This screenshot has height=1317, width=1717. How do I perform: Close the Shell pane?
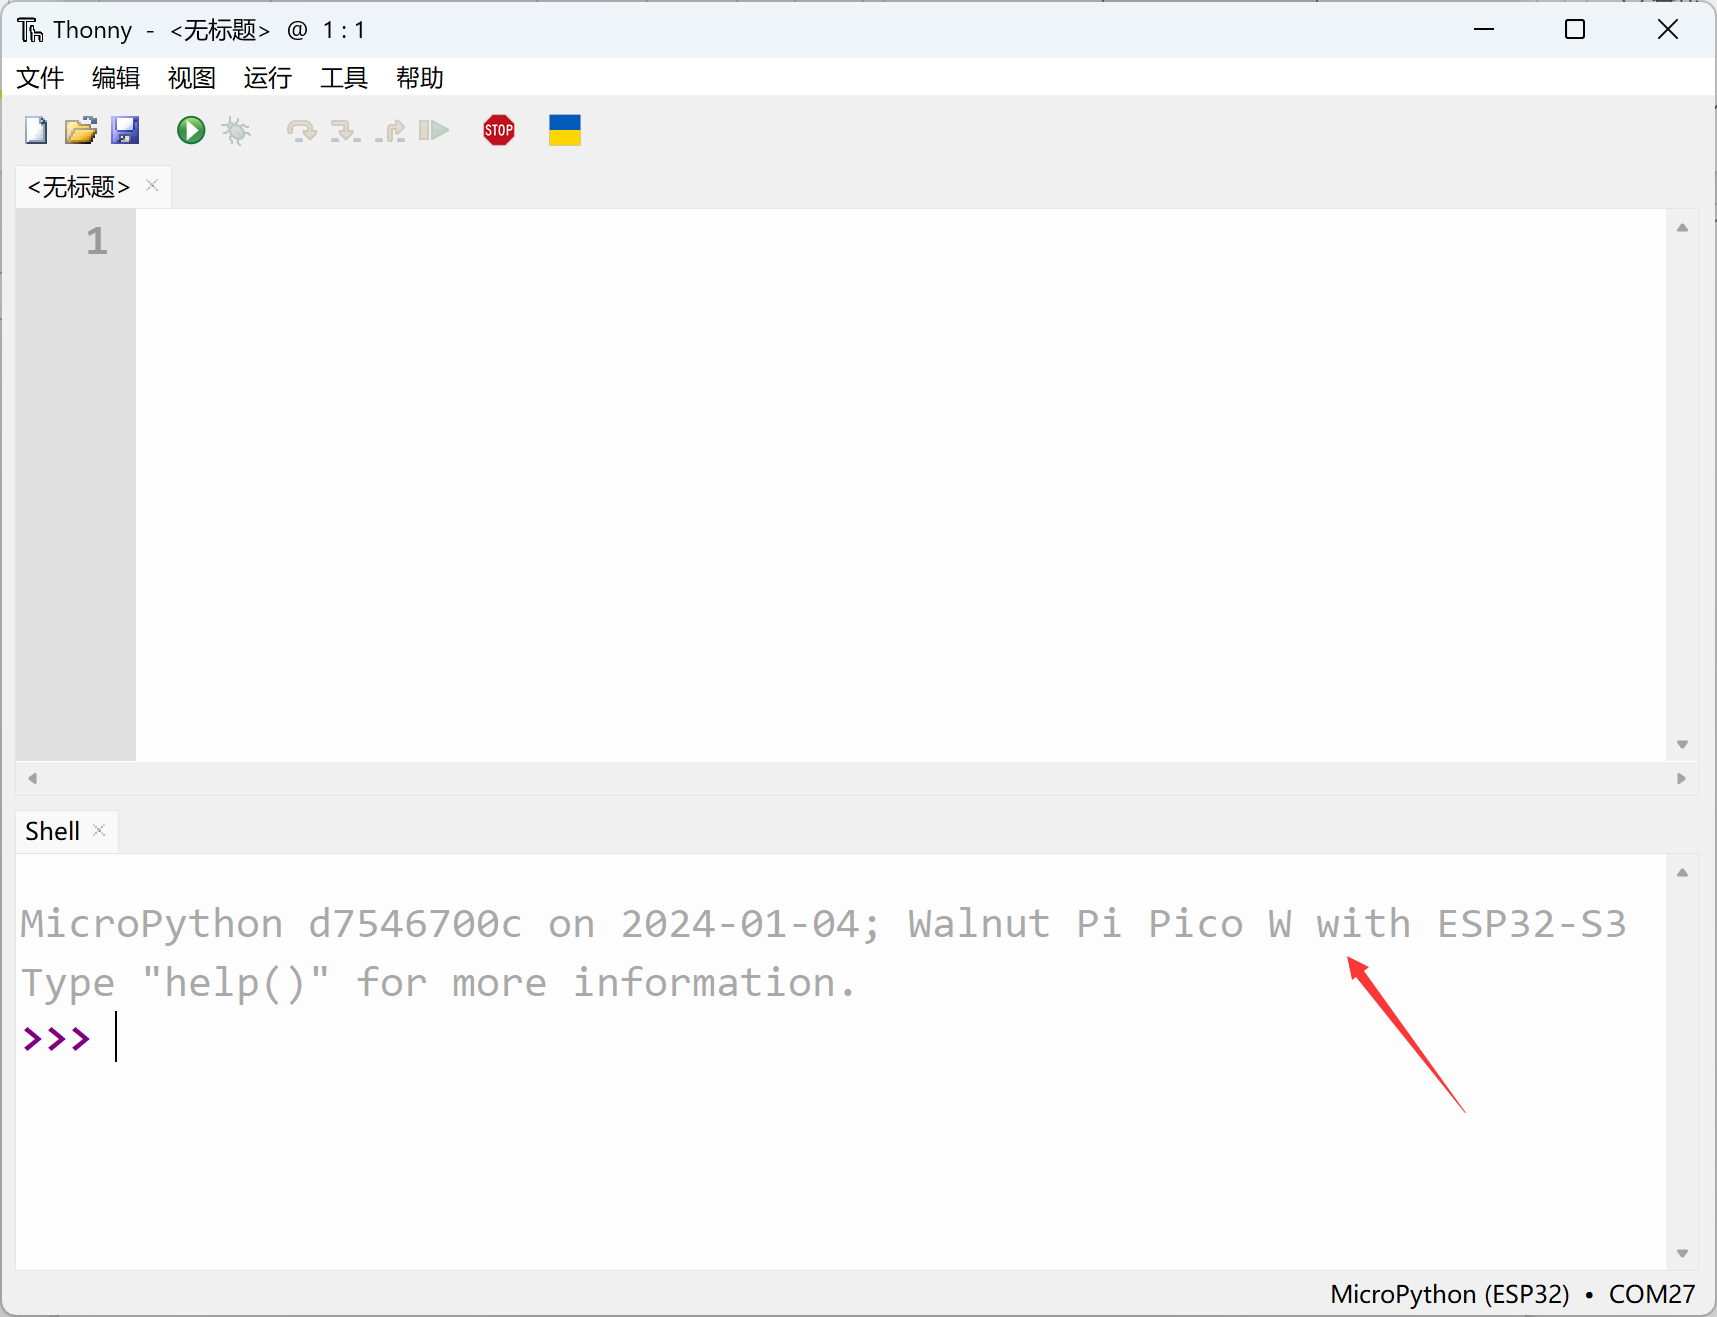98,830
